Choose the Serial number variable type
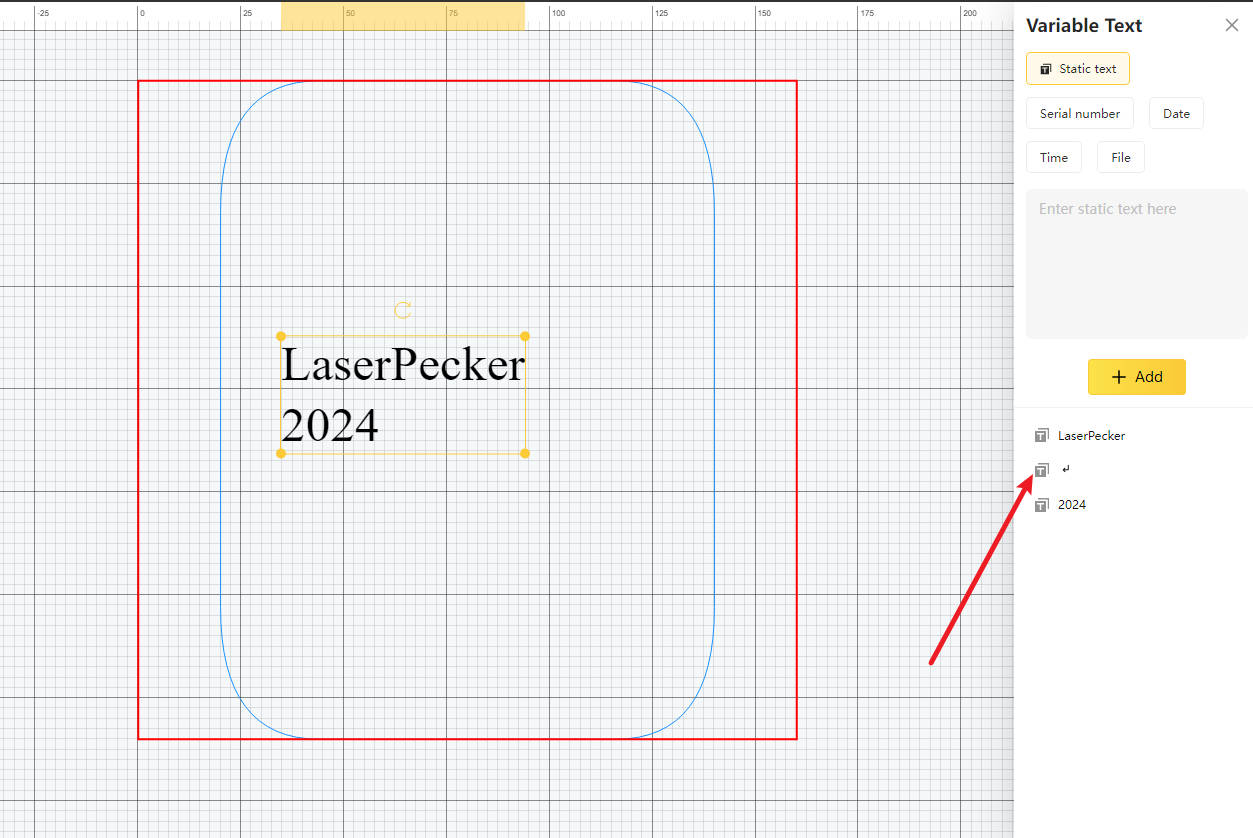Screen dimensions: 1253x838 (x=1080, y=113)
